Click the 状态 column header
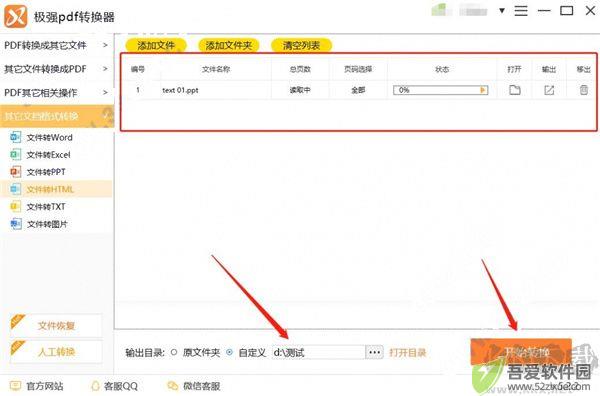The image size is (600, 396). (x=442, y=69)
